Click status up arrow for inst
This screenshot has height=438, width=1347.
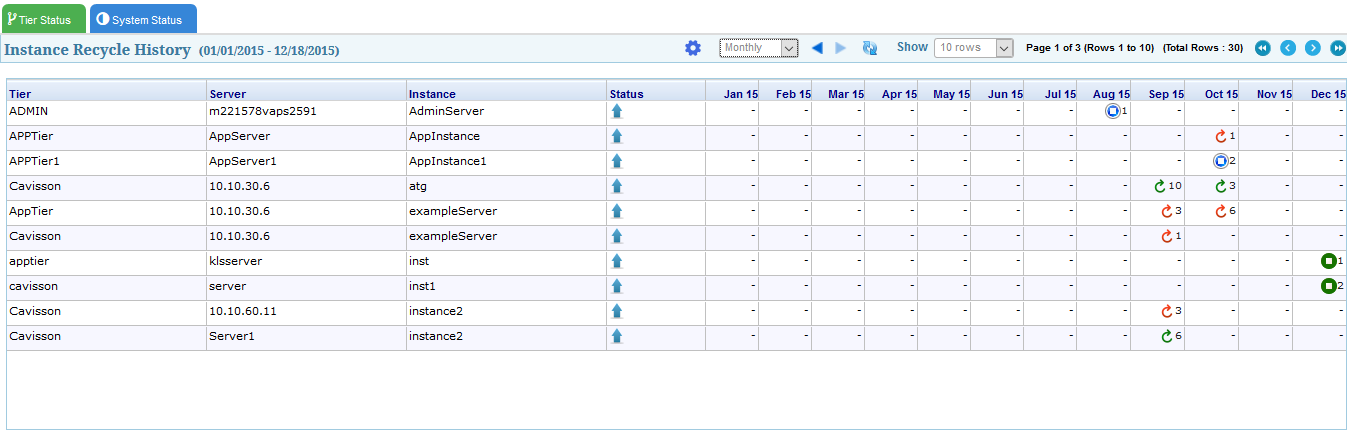pos(617,261)
